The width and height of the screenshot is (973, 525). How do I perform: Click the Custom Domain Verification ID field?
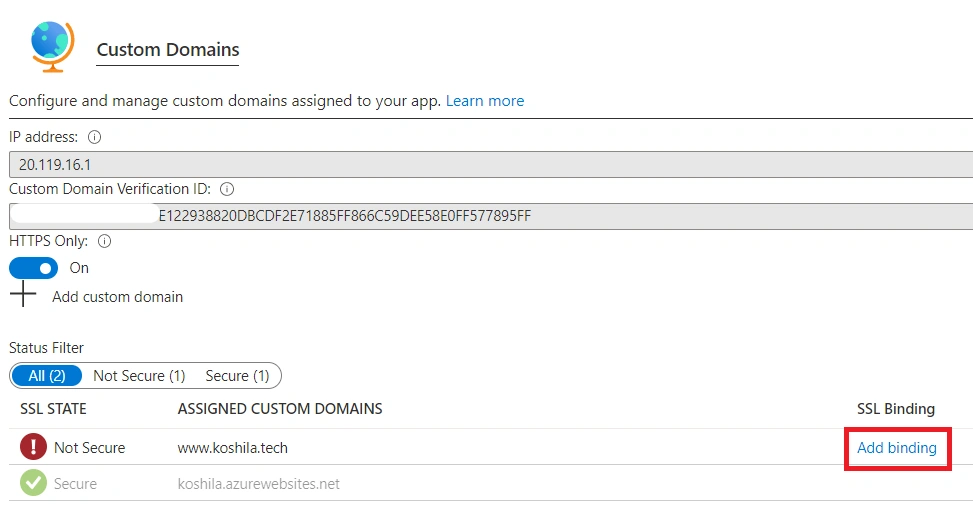point(491,216)
